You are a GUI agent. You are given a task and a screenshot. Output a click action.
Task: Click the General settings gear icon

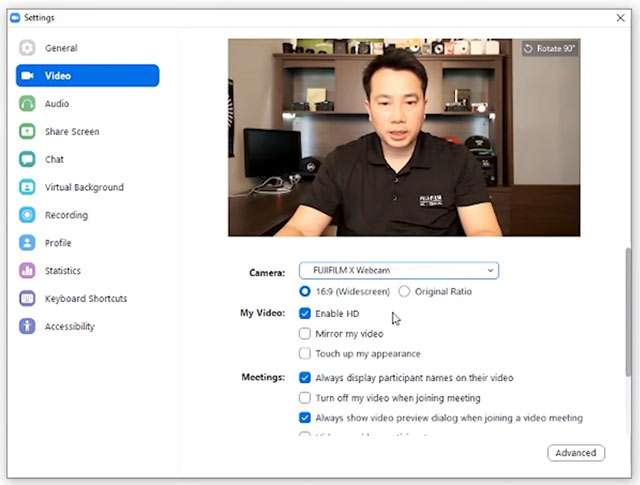click(x=27, y=48)
